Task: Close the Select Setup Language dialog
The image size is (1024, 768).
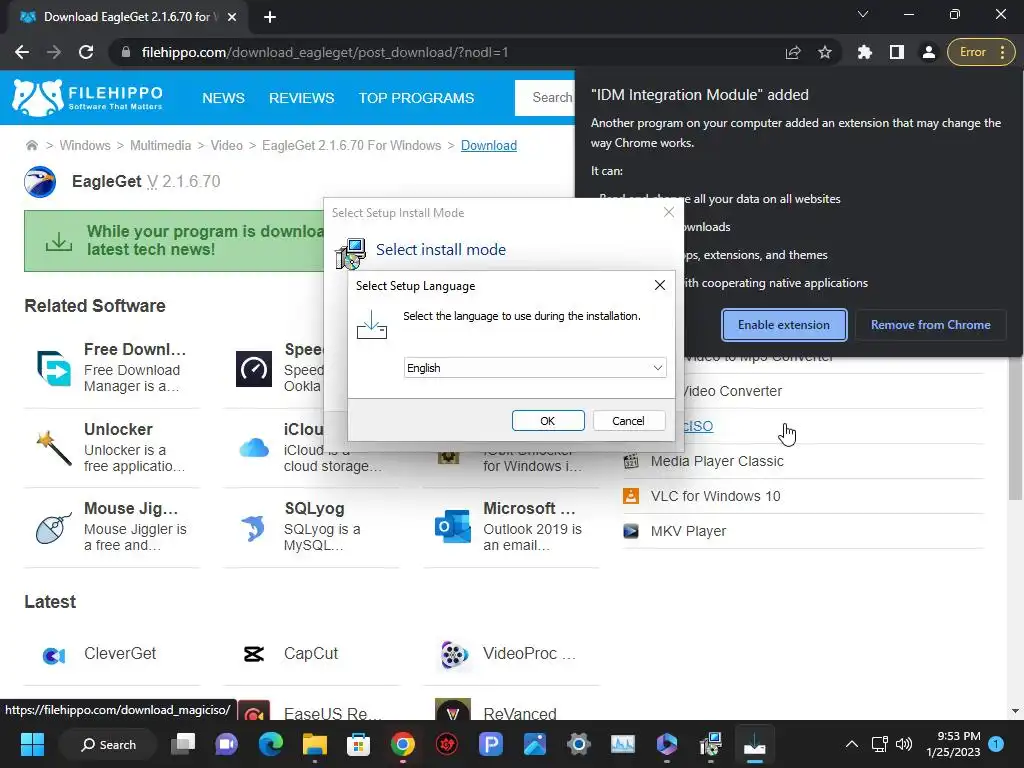Action: pyautogui.click(x=660, y=285)
